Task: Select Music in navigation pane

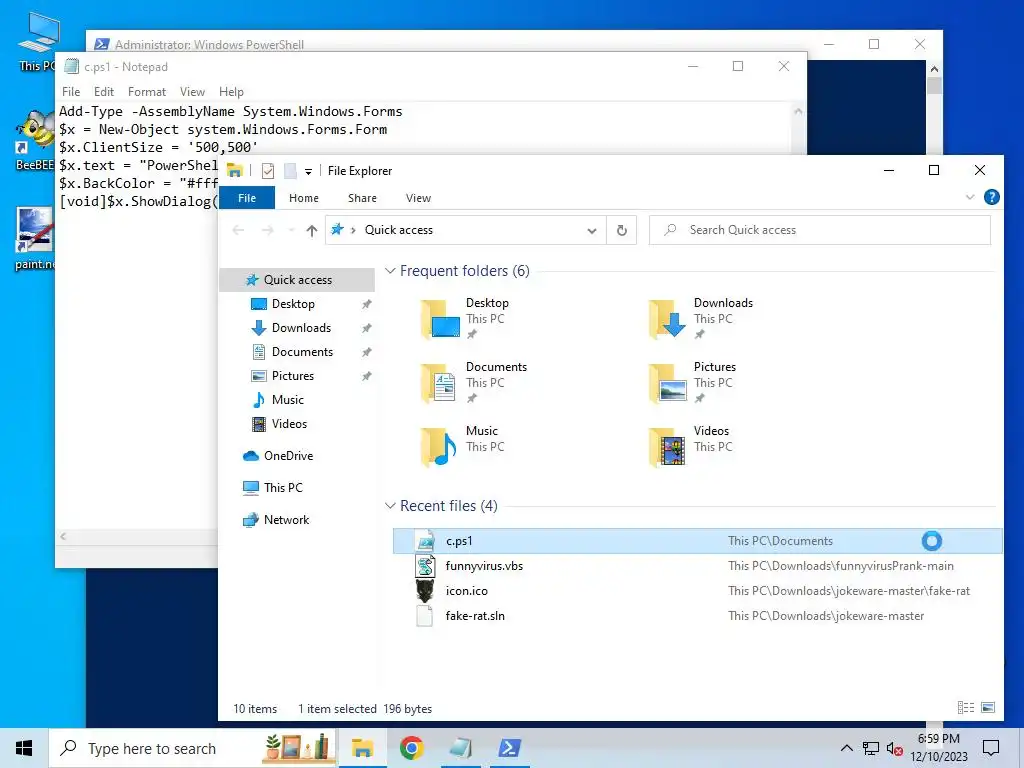Action: click(287, 400)
